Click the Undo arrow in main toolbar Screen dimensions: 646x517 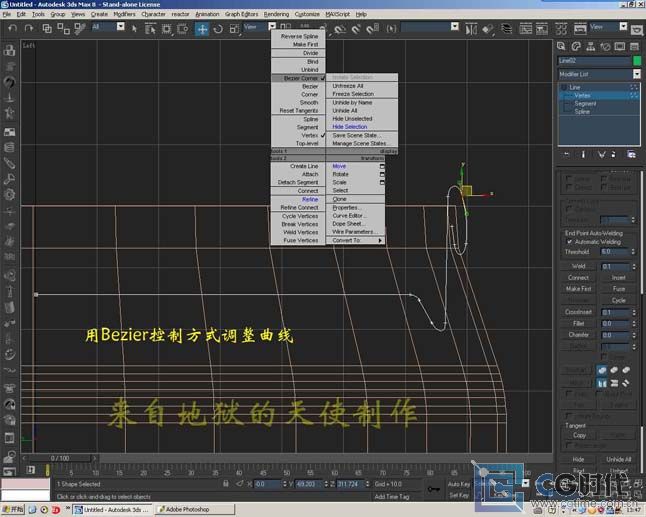tap(12, 28)
